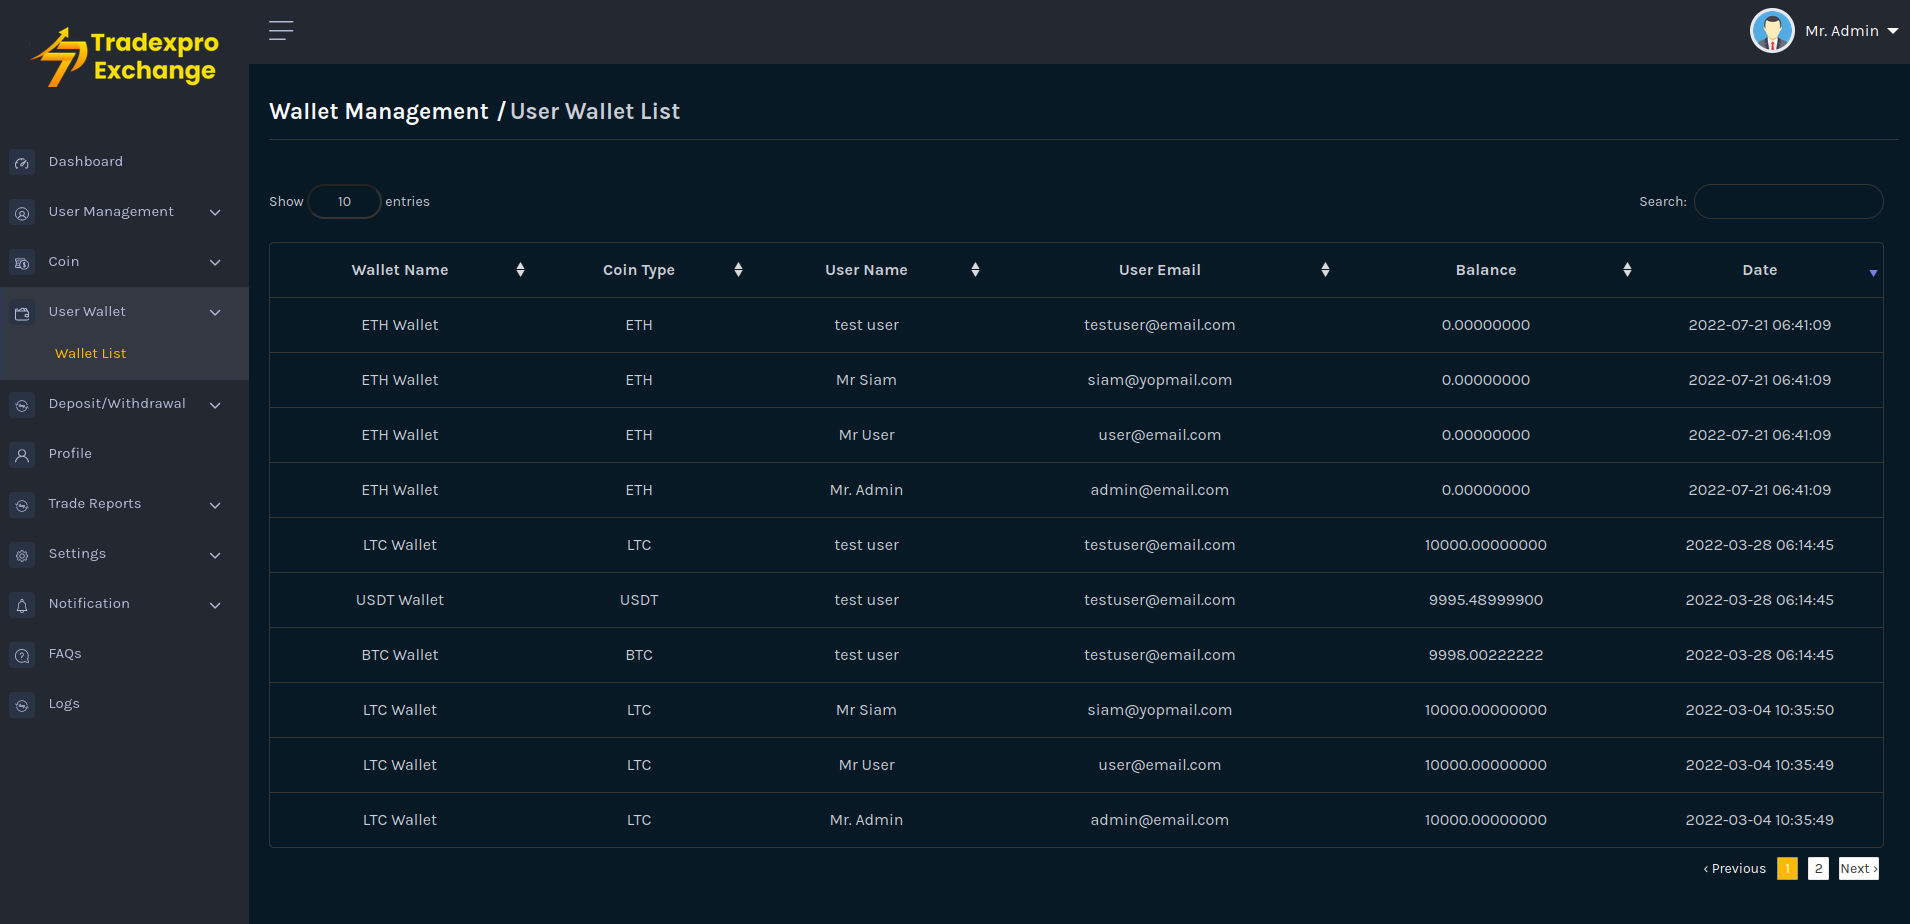Viewport: 1910px width, 924px height.
Task: Sort table by Balance column
Action: (x=1486, y=270)
